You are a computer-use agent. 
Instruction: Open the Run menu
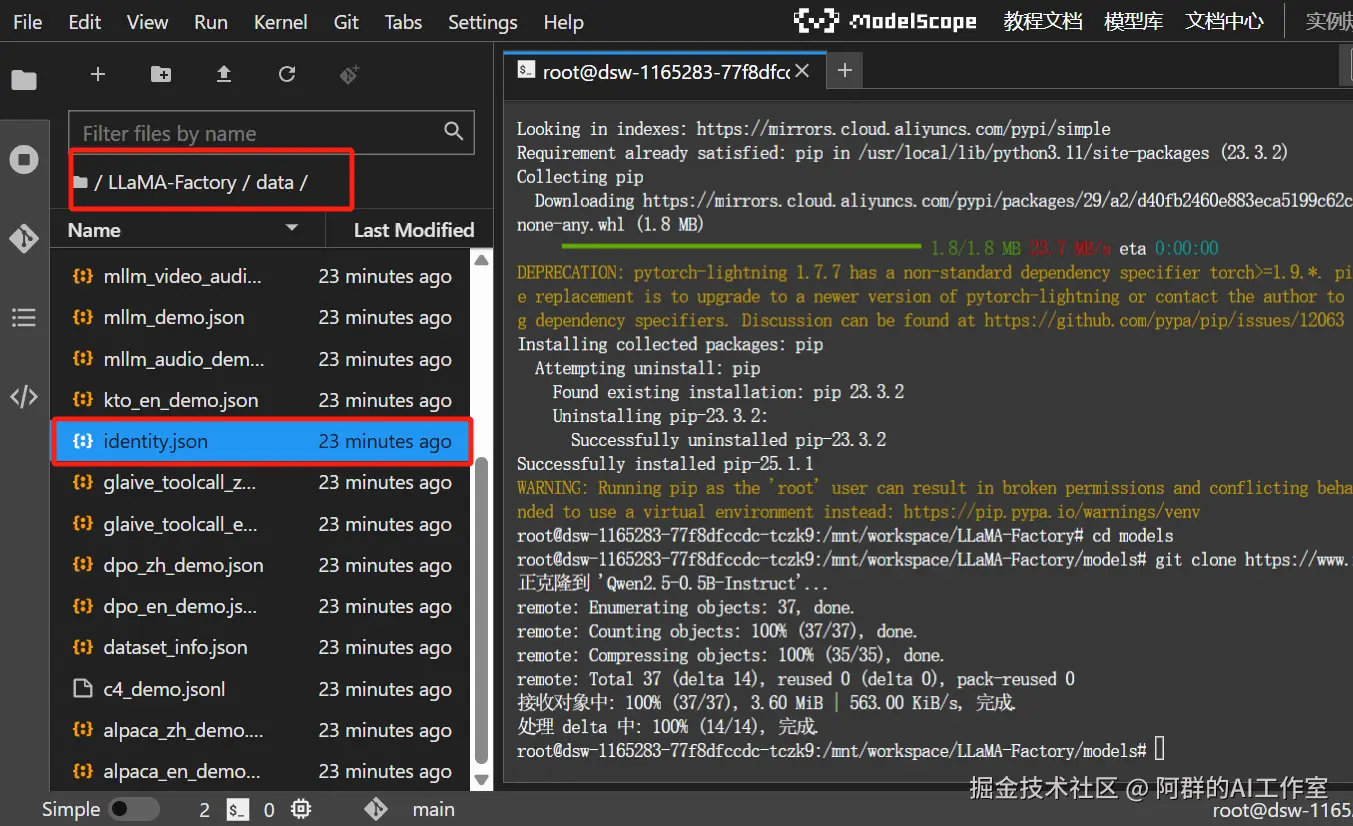[210, 22]
